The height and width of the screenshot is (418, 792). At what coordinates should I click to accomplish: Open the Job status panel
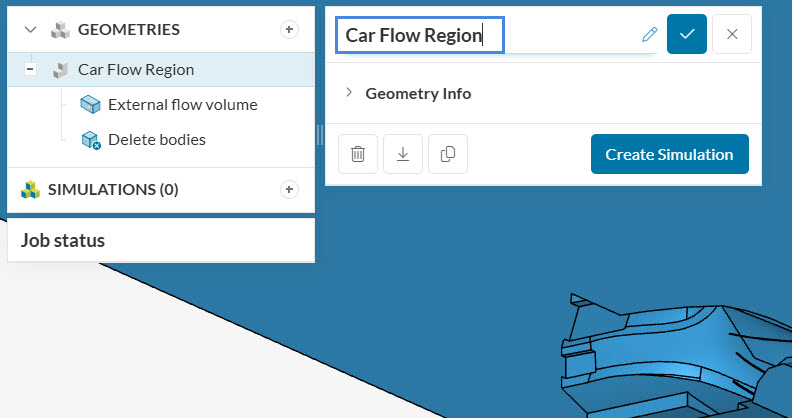161,240
